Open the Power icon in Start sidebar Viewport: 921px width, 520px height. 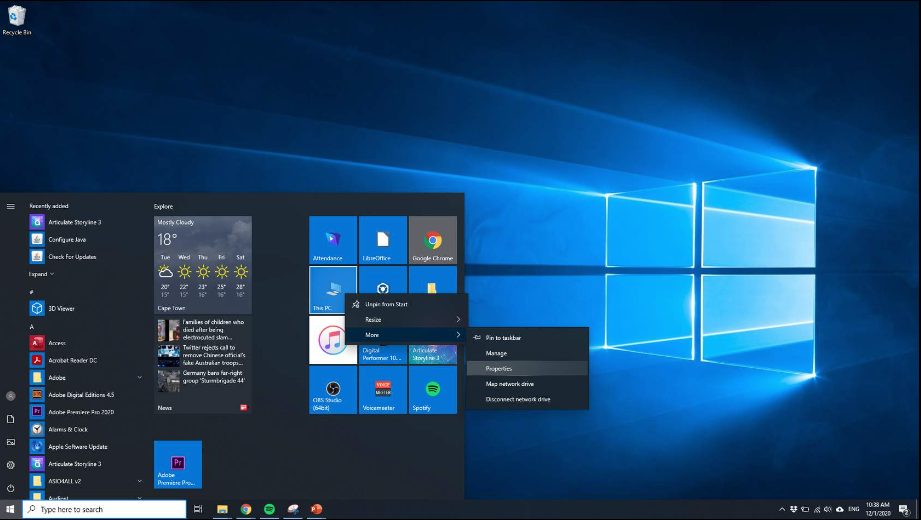coord(11,488)
